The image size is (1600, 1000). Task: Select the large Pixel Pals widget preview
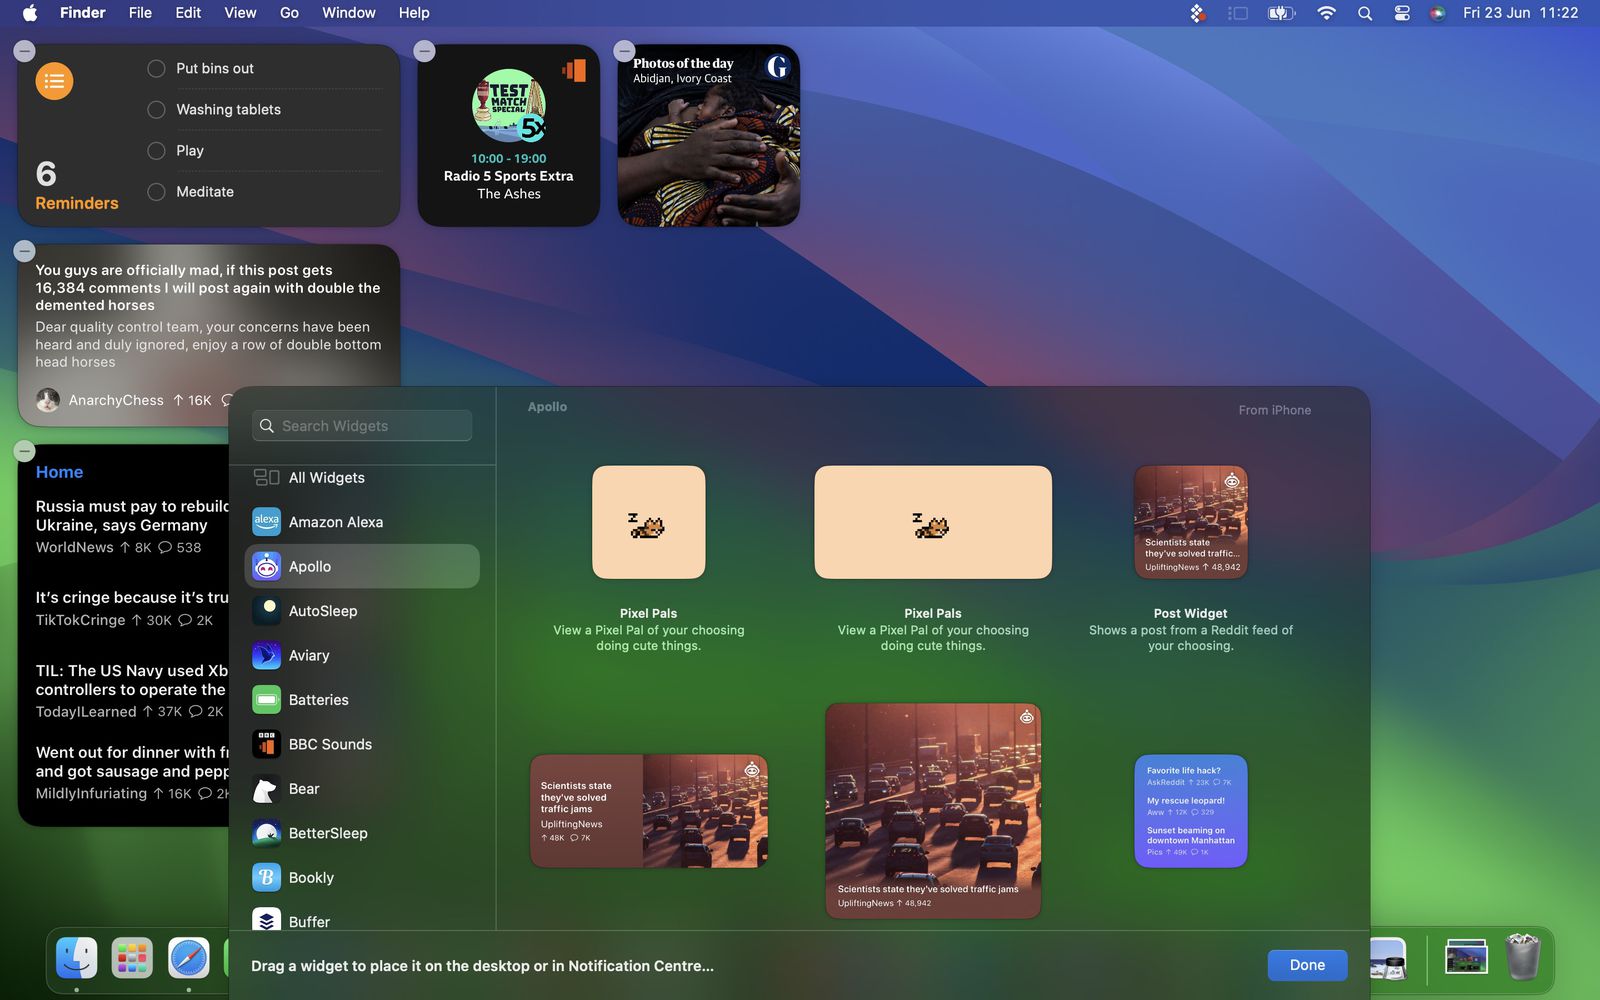pos(932,522)
